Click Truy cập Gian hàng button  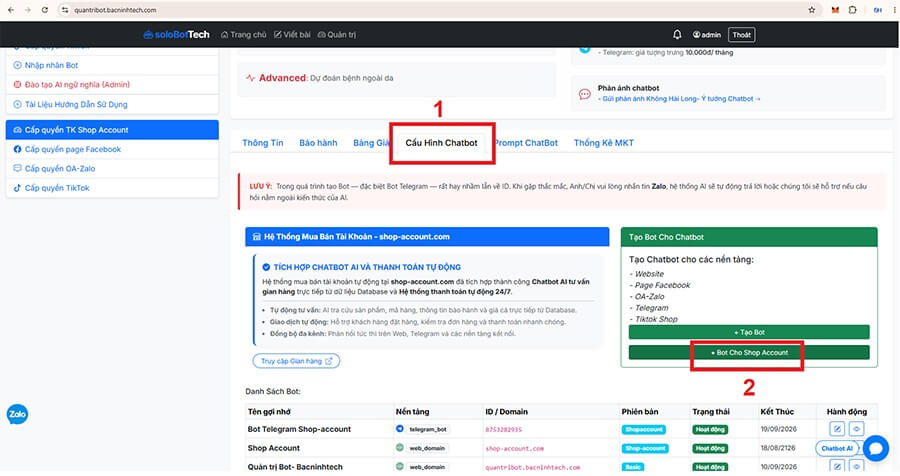pos(296,361)
